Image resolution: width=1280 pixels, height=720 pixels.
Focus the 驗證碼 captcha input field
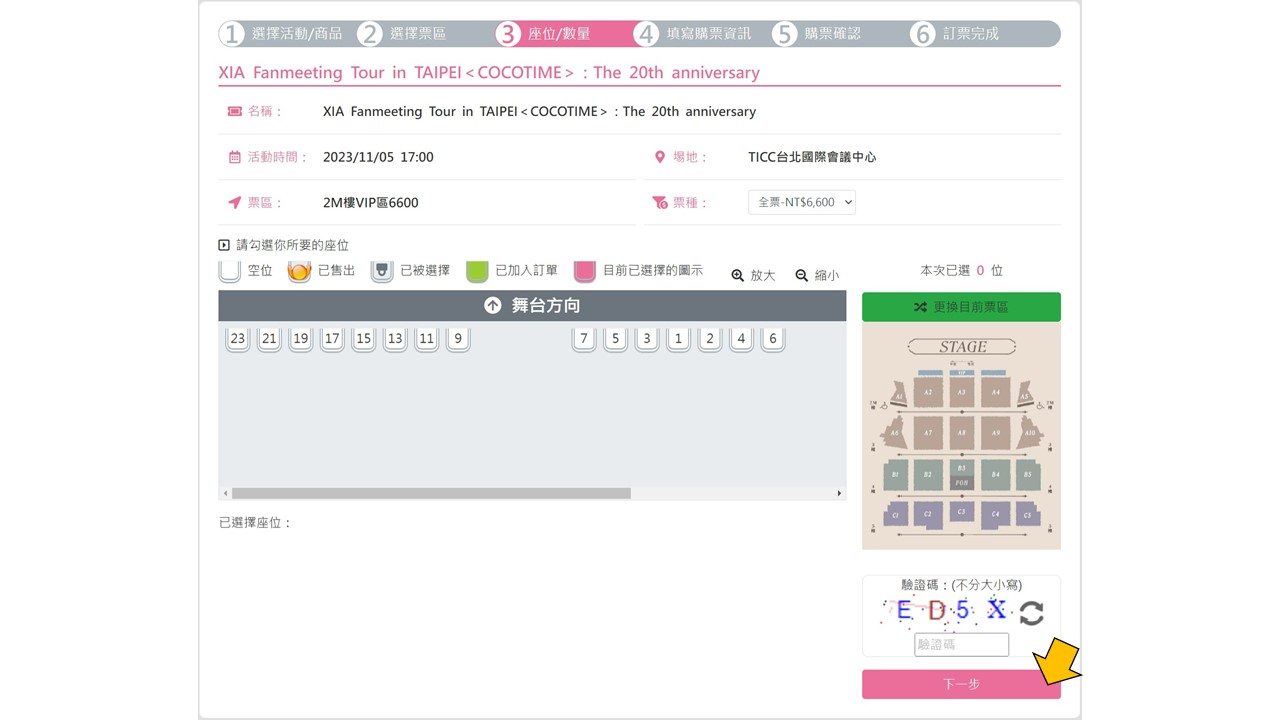point(961,645)
